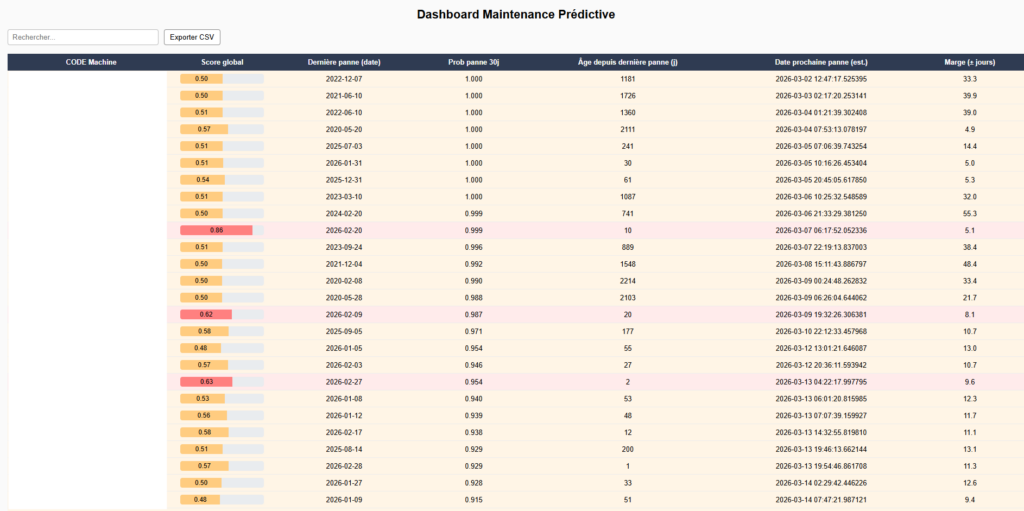Screen dimensions: 1024x511
Task: Click the Score global column header
Action: pos(222,62)
